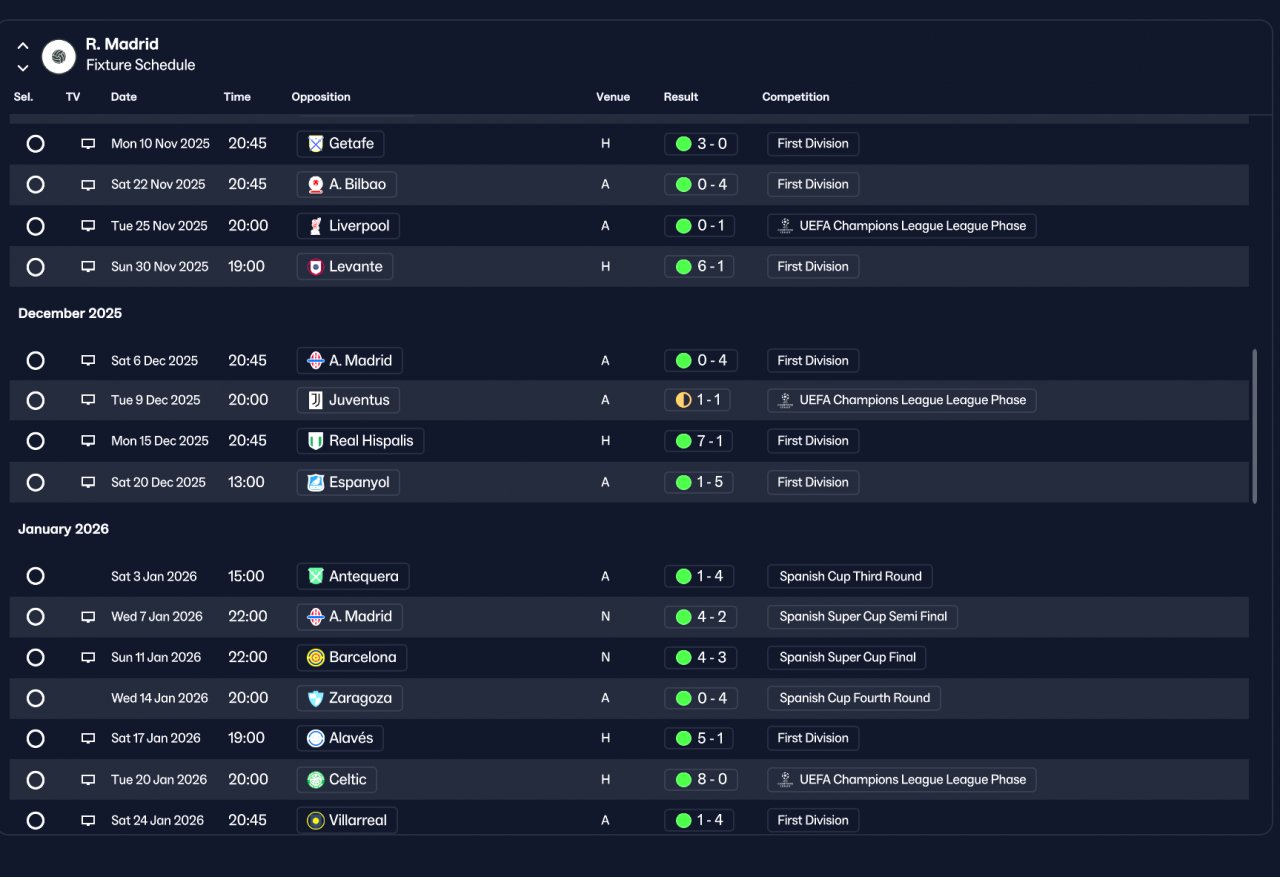
Task: Click TV icon for Getafe fixture
Action: click(88, 144)
